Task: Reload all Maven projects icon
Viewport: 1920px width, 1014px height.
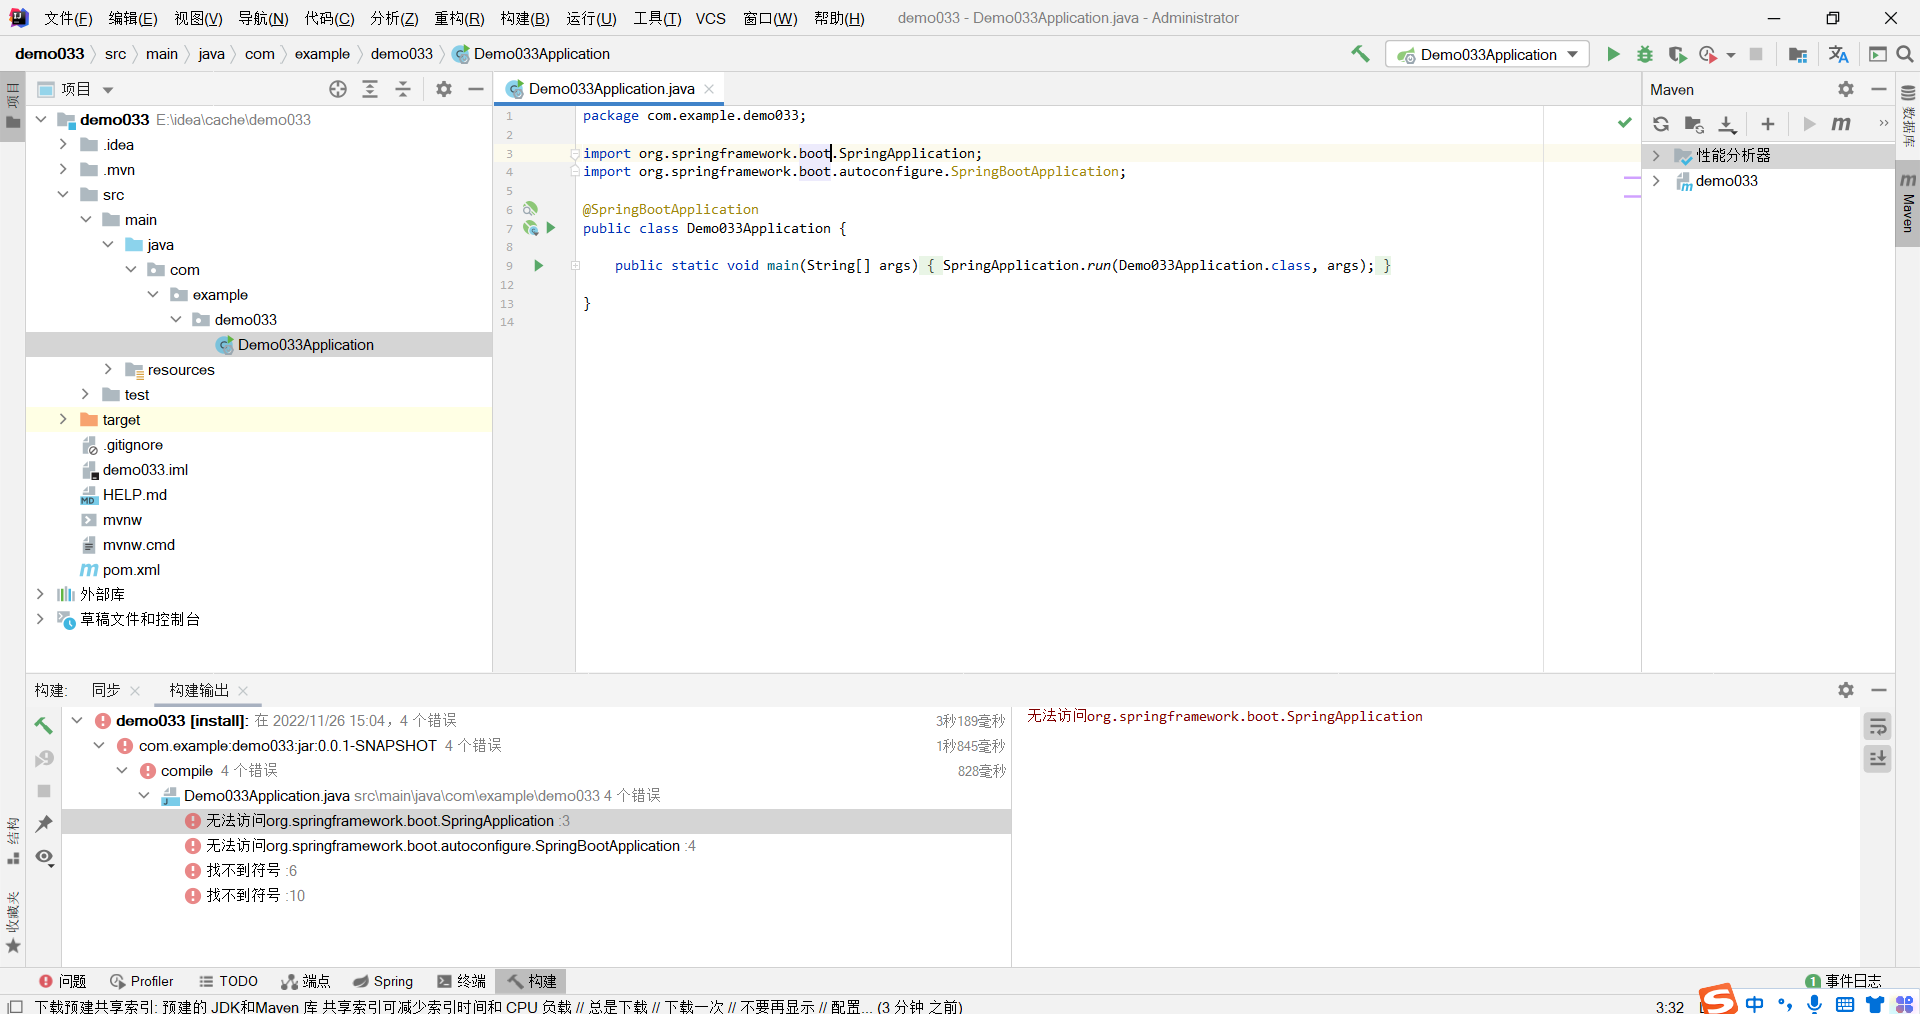Action: click(1661, 124)
